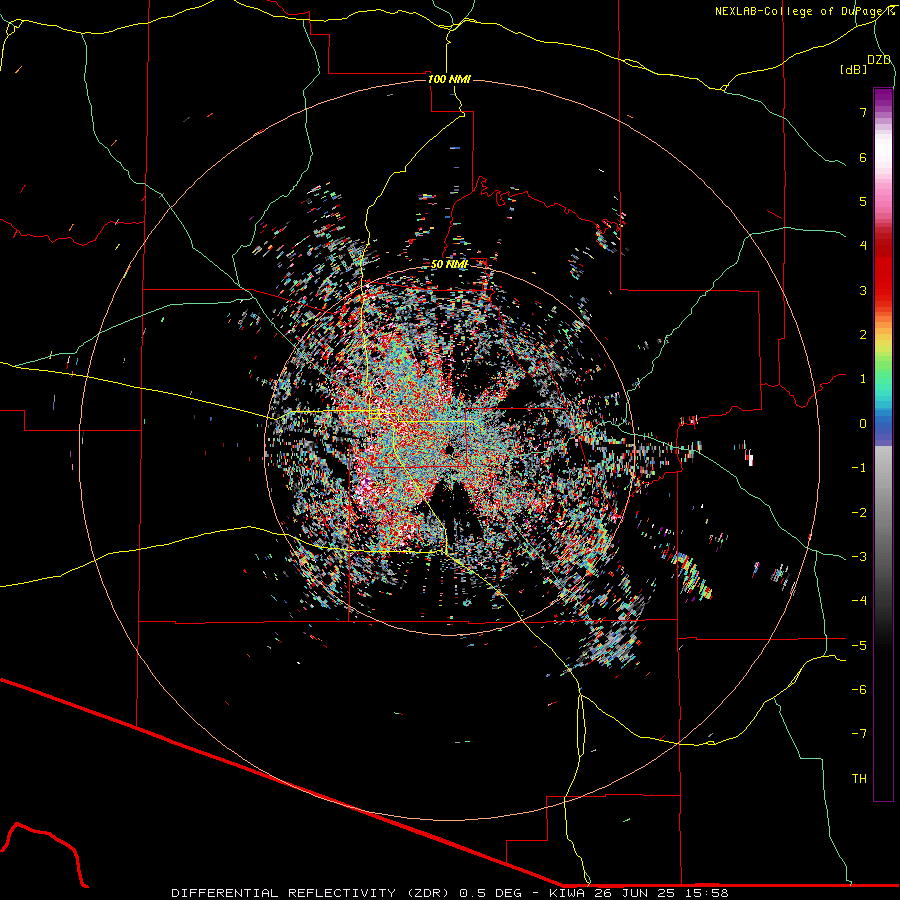The width and height of the screenshot is (900, 900).
Task: Click the 0 value on the scale
Action: point(863,424)
